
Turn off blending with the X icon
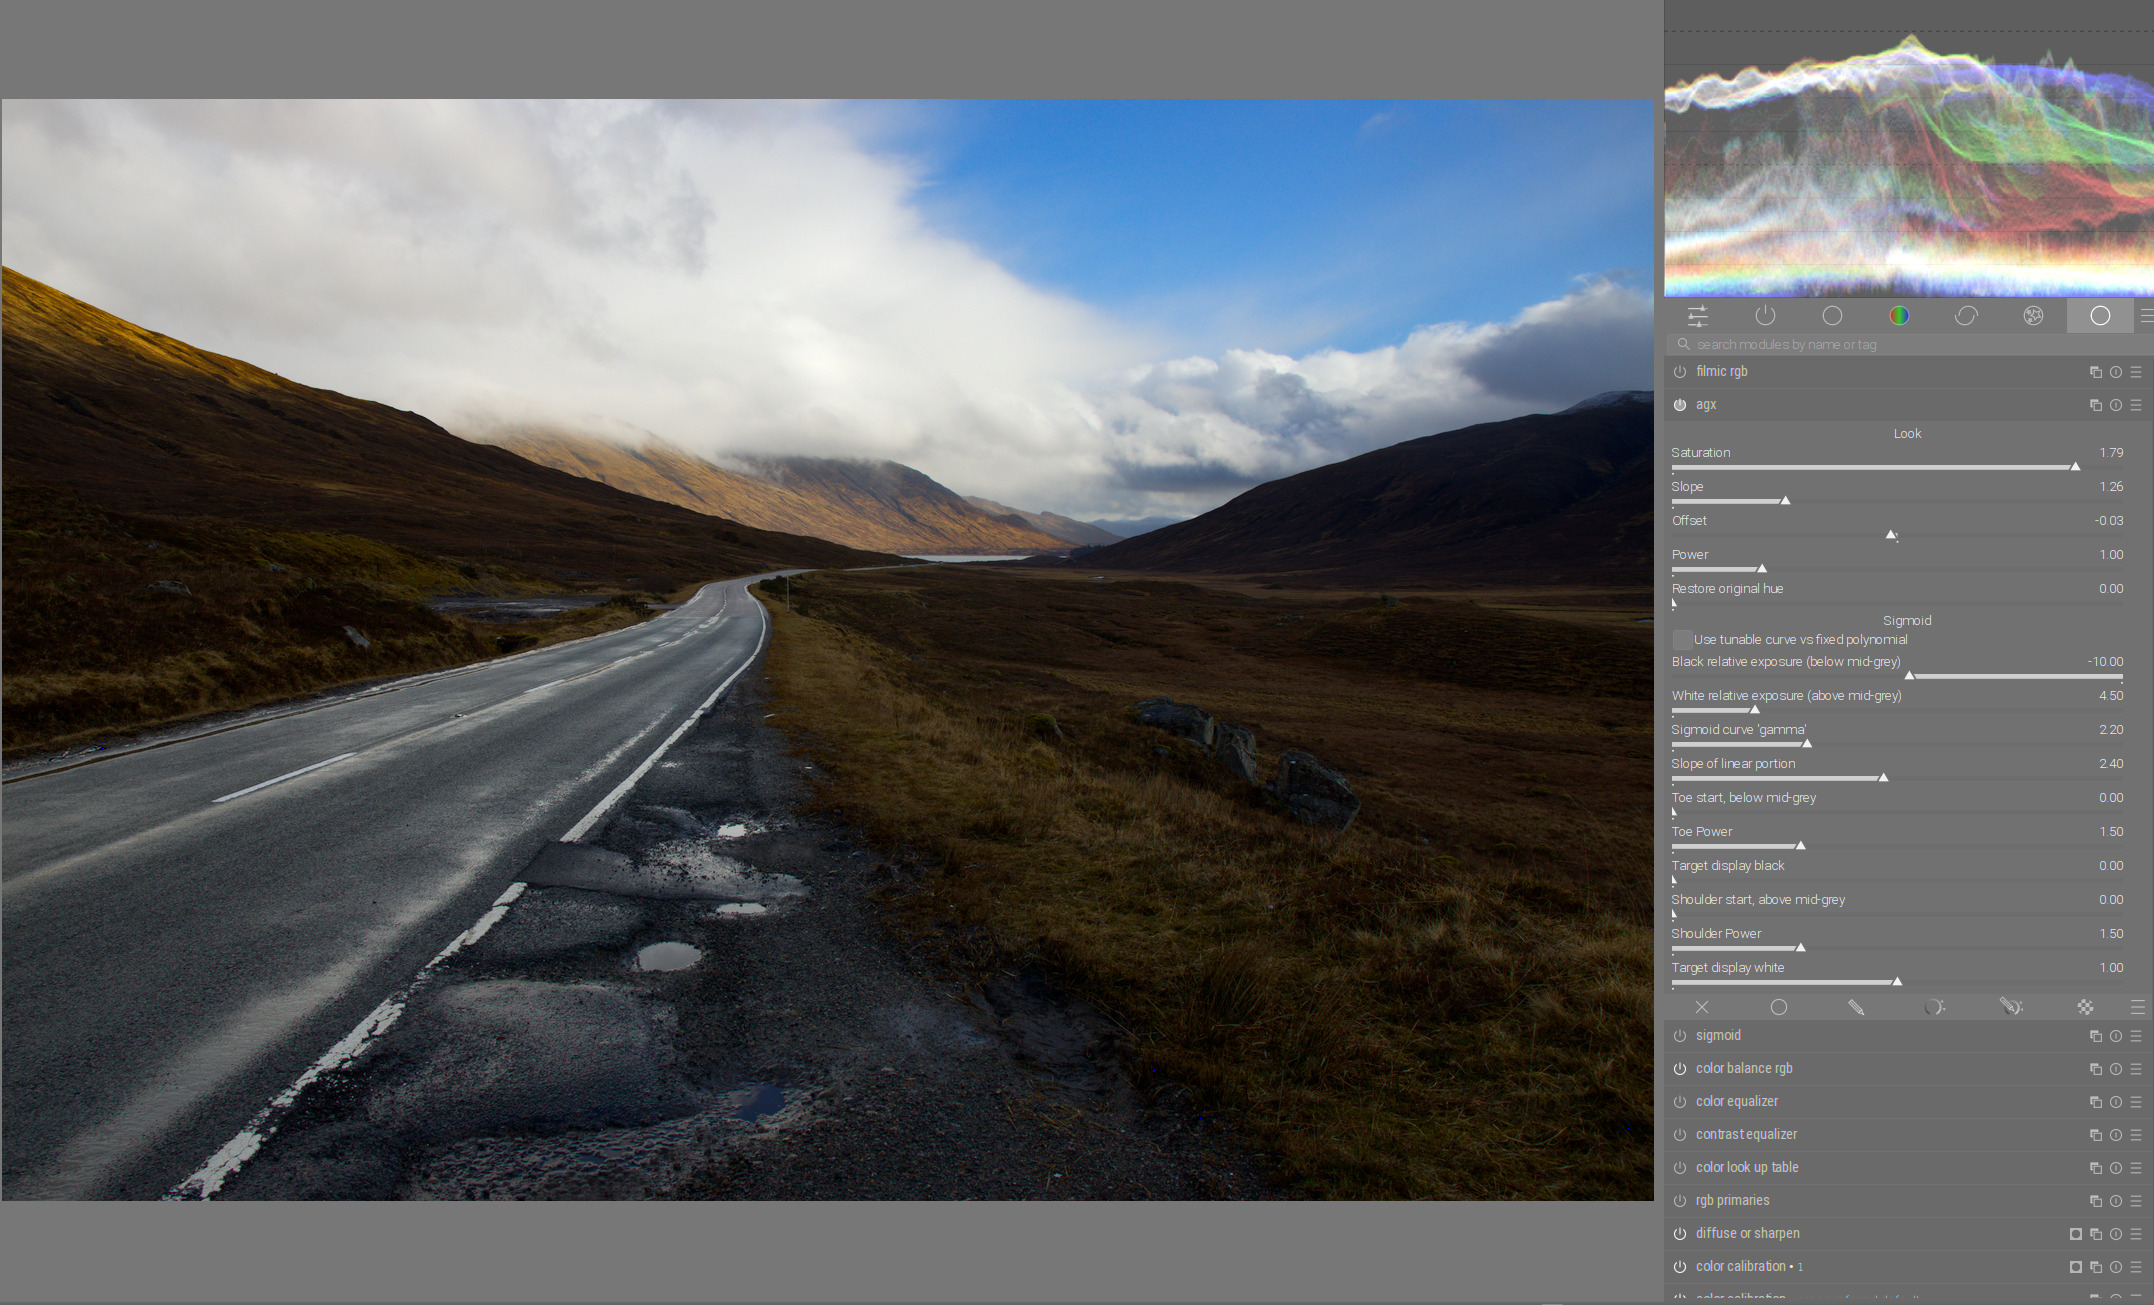tap(1702, 1007)
